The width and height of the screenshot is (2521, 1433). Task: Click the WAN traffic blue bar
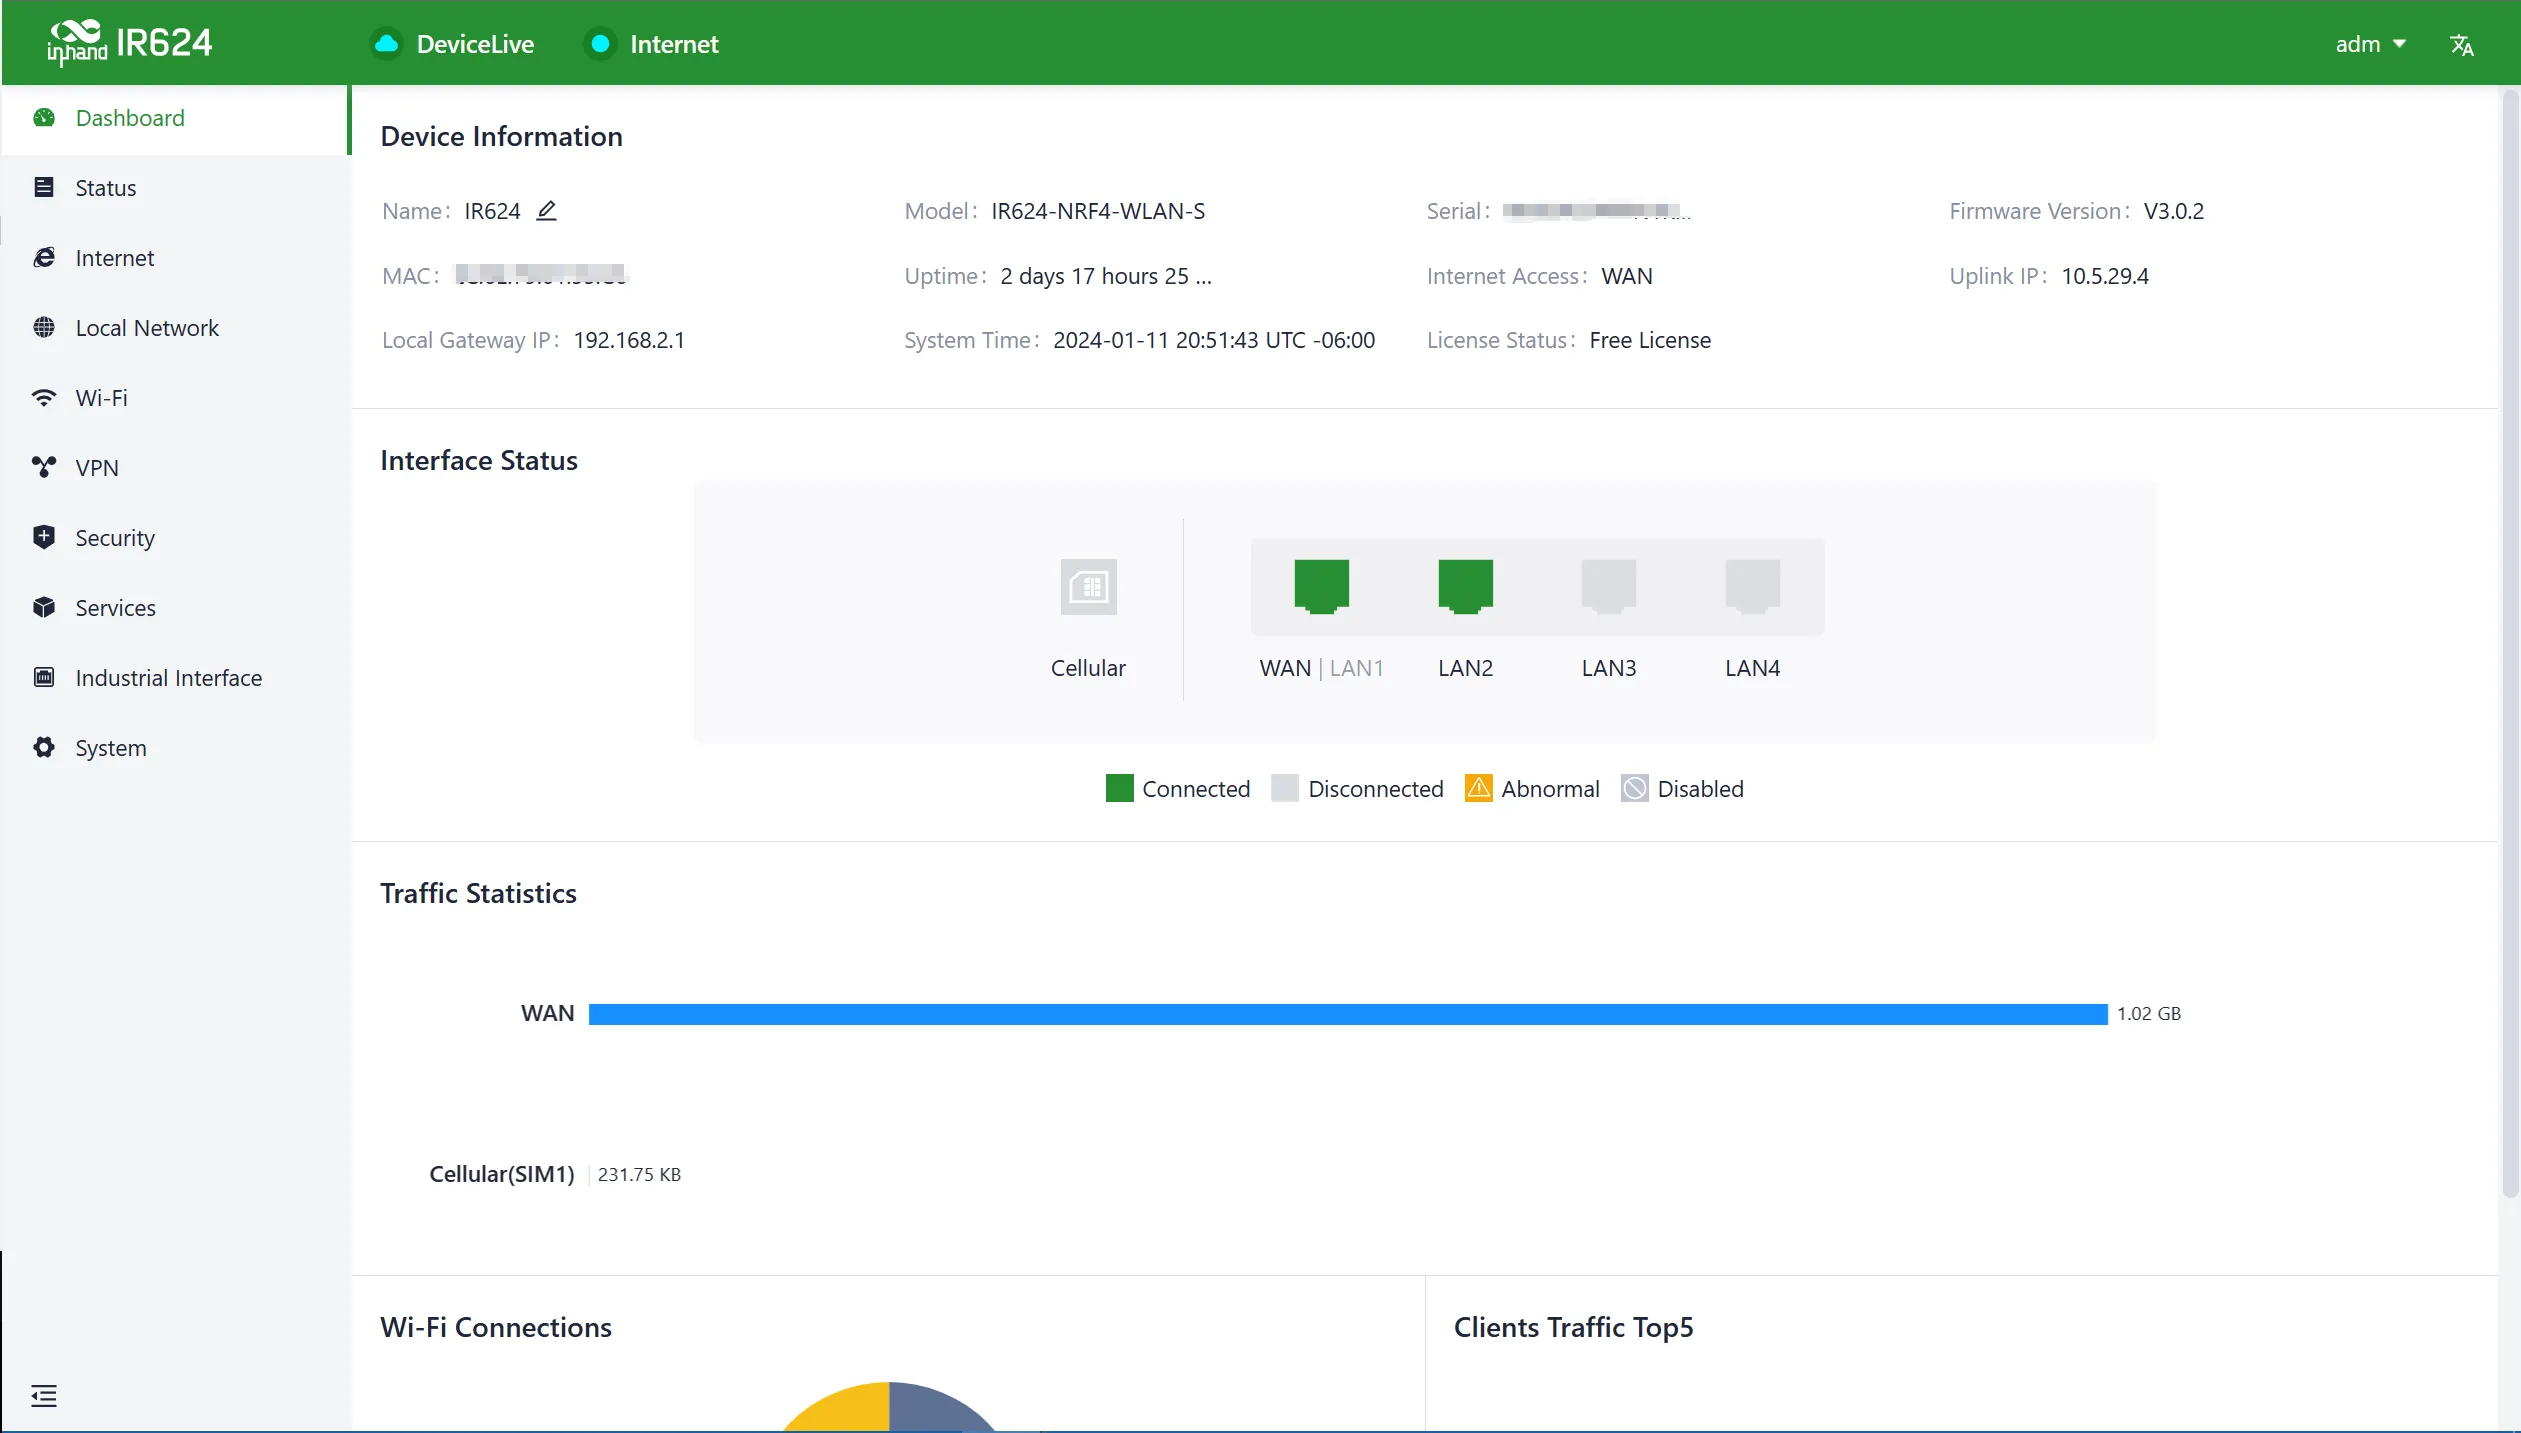[1348, 1014]
